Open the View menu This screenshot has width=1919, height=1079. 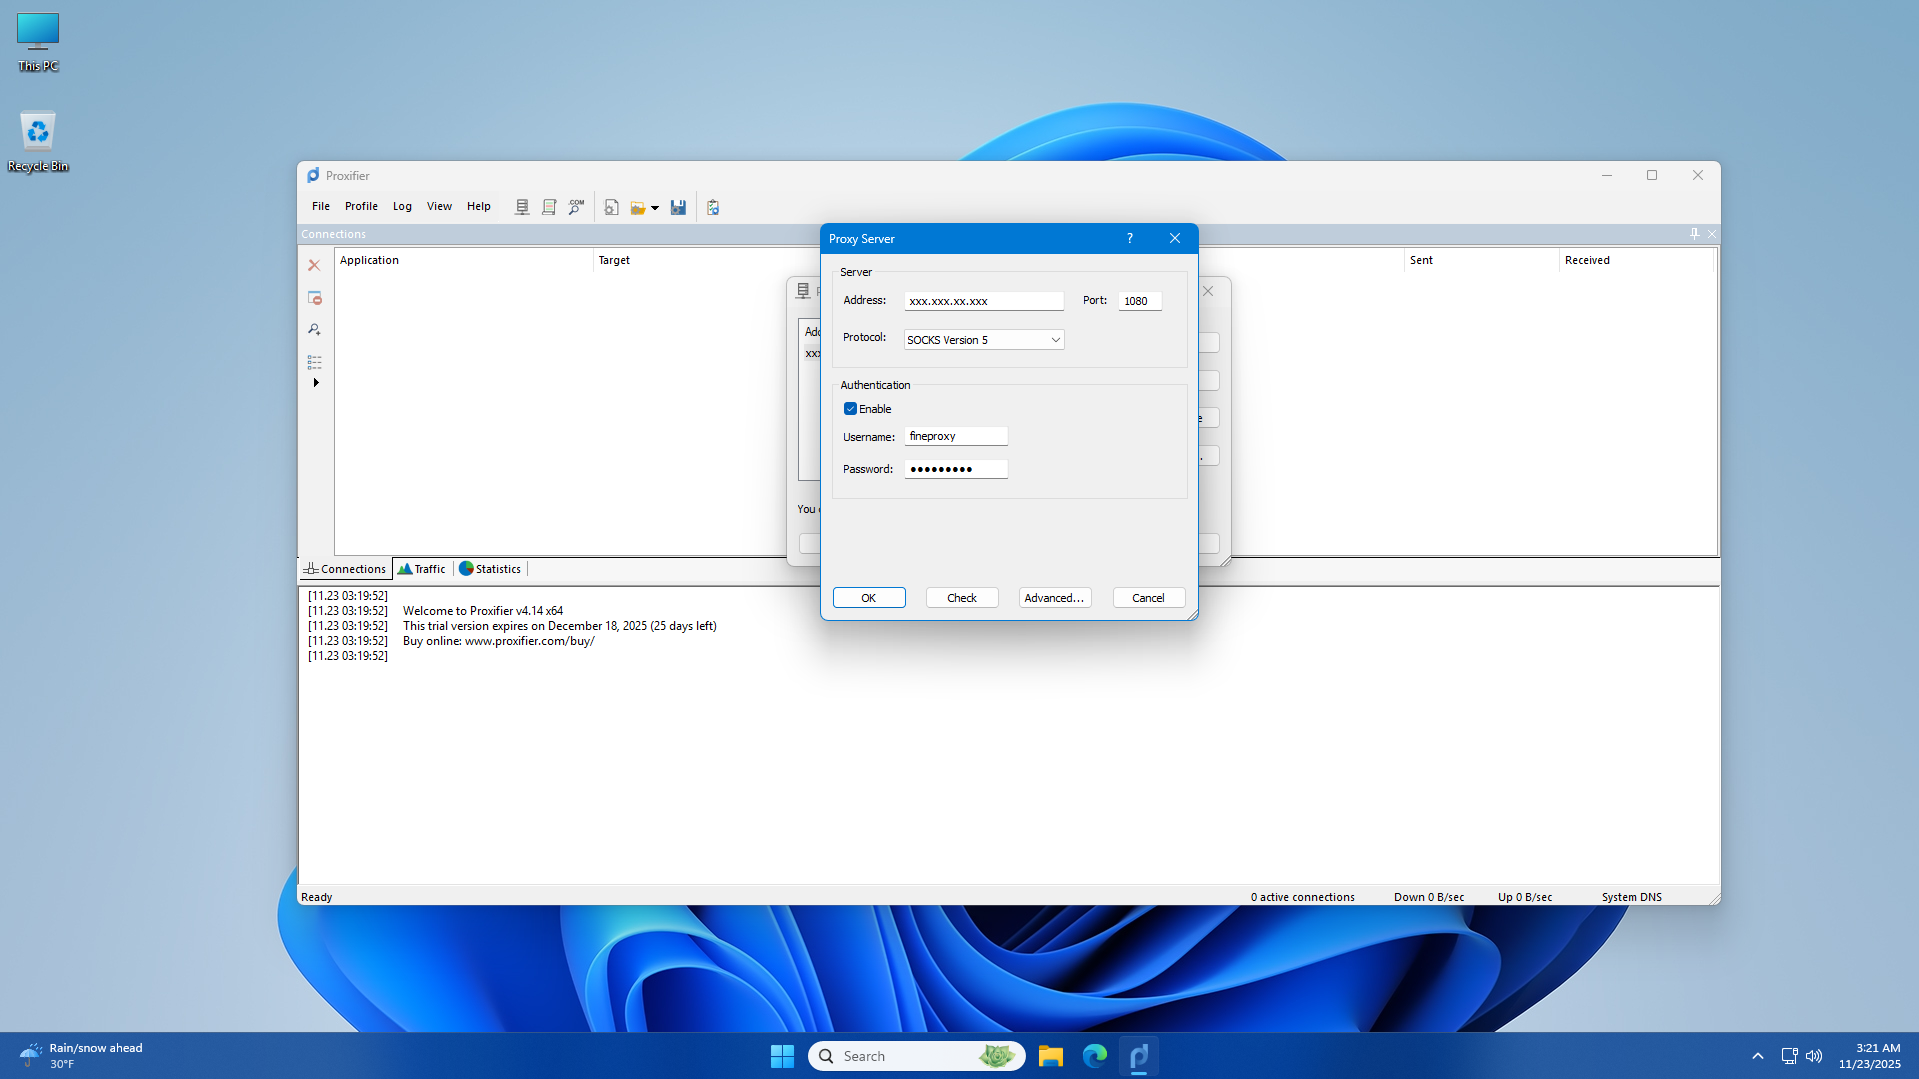(x=439, y=206)
